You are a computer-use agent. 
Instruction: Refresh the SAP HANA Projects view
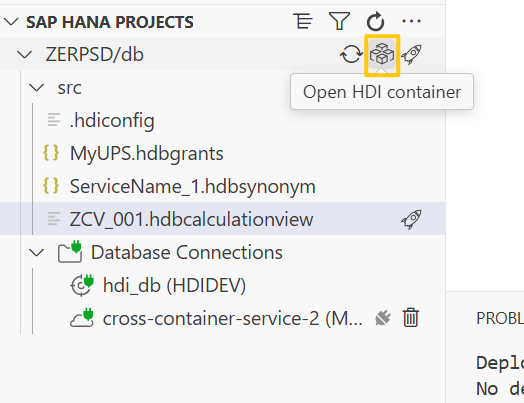click(375, 21)
